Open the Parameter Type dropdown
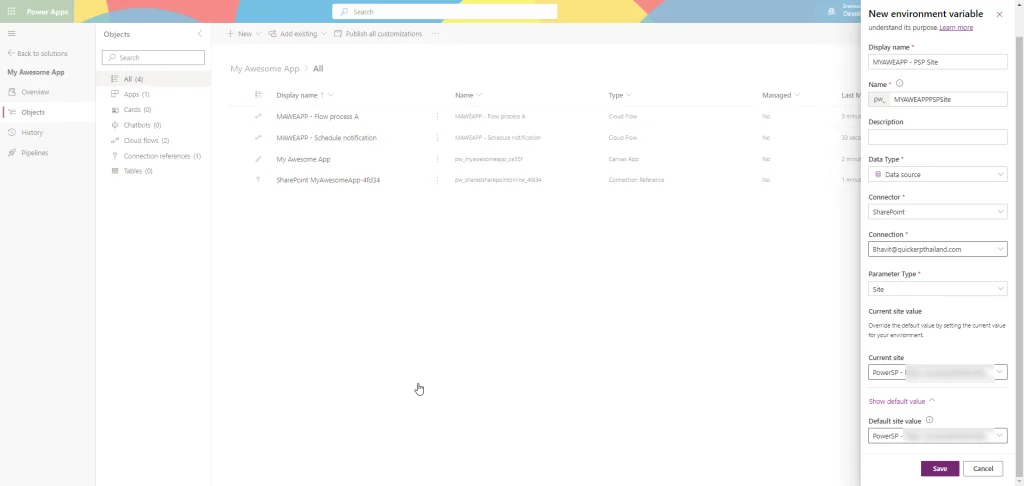Screen dimensions: 1024x486 coord(938,289)
